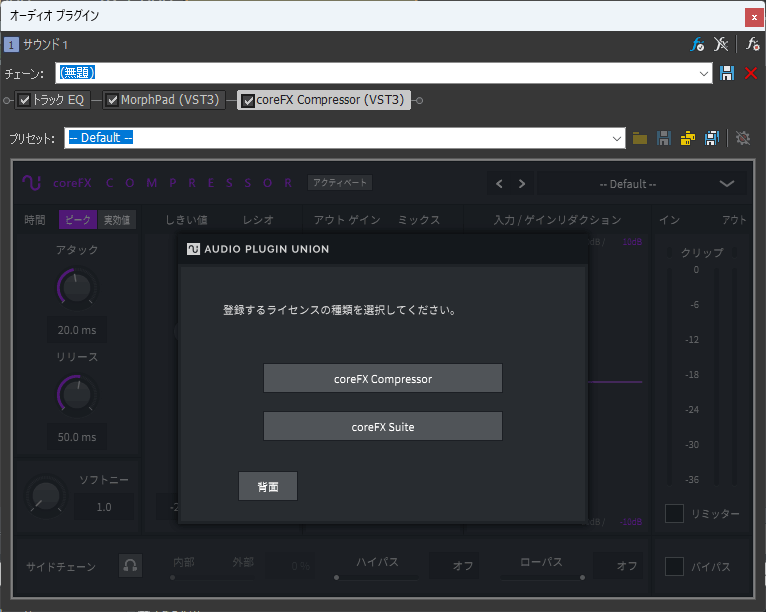Image resolution: width=766 pixels, height=612 pixels.
Task: Click the save-all presets icon
Action: [712, 138]
